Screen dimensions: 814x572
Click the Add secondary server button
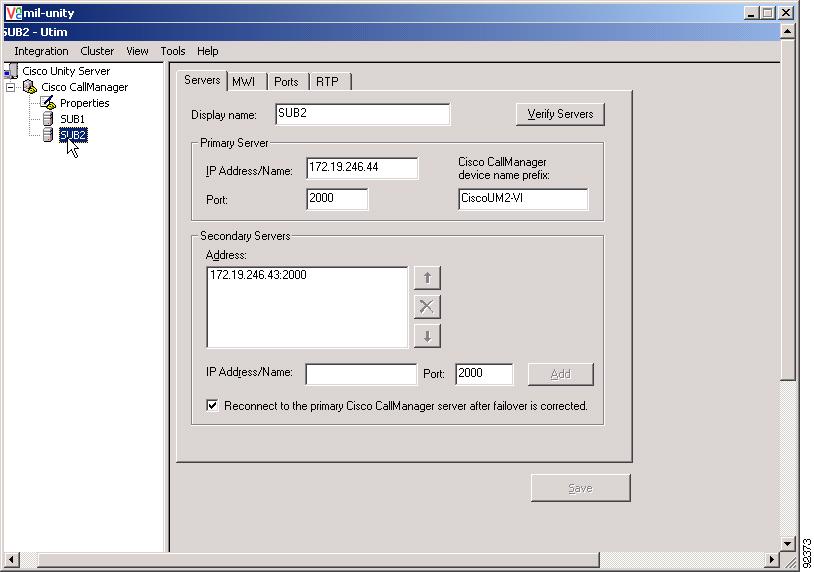click(x=561, y=374)
